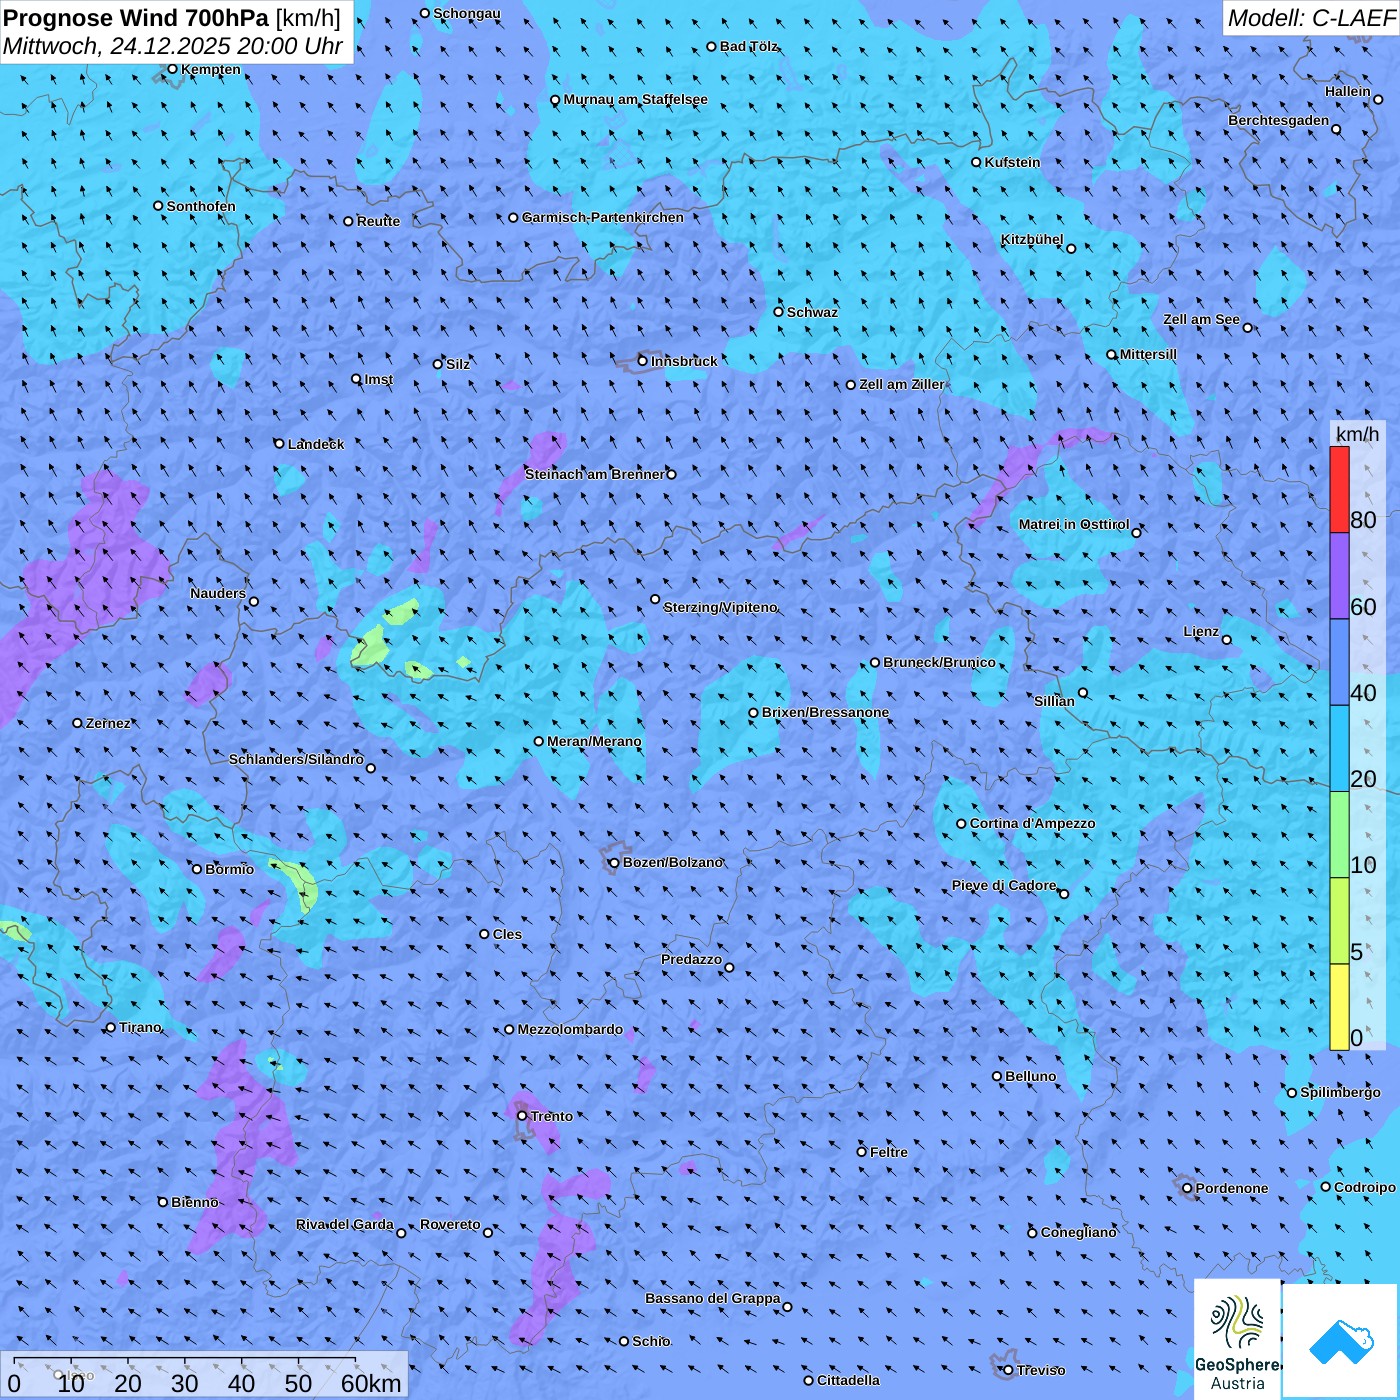
Task: Click the purple 60 km/h legend color
Action: (x=1339, y=576)
